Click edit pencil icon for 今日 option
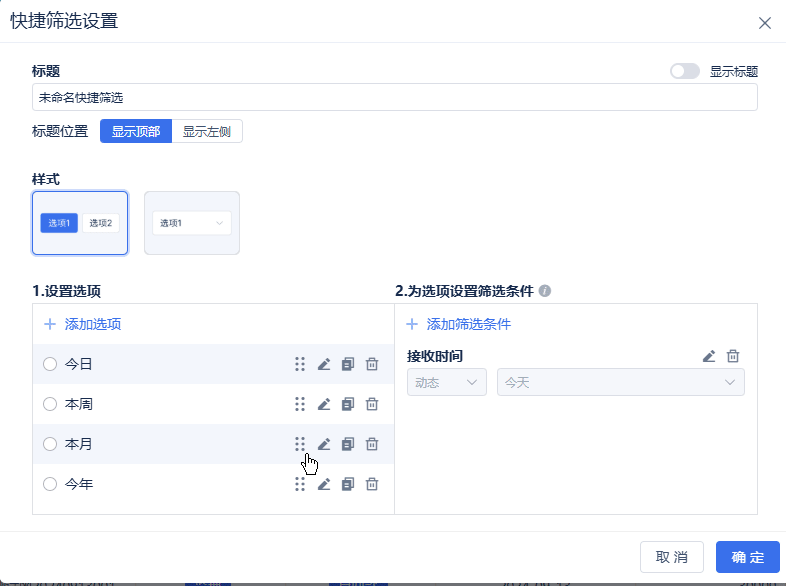 tap(324, 364)
